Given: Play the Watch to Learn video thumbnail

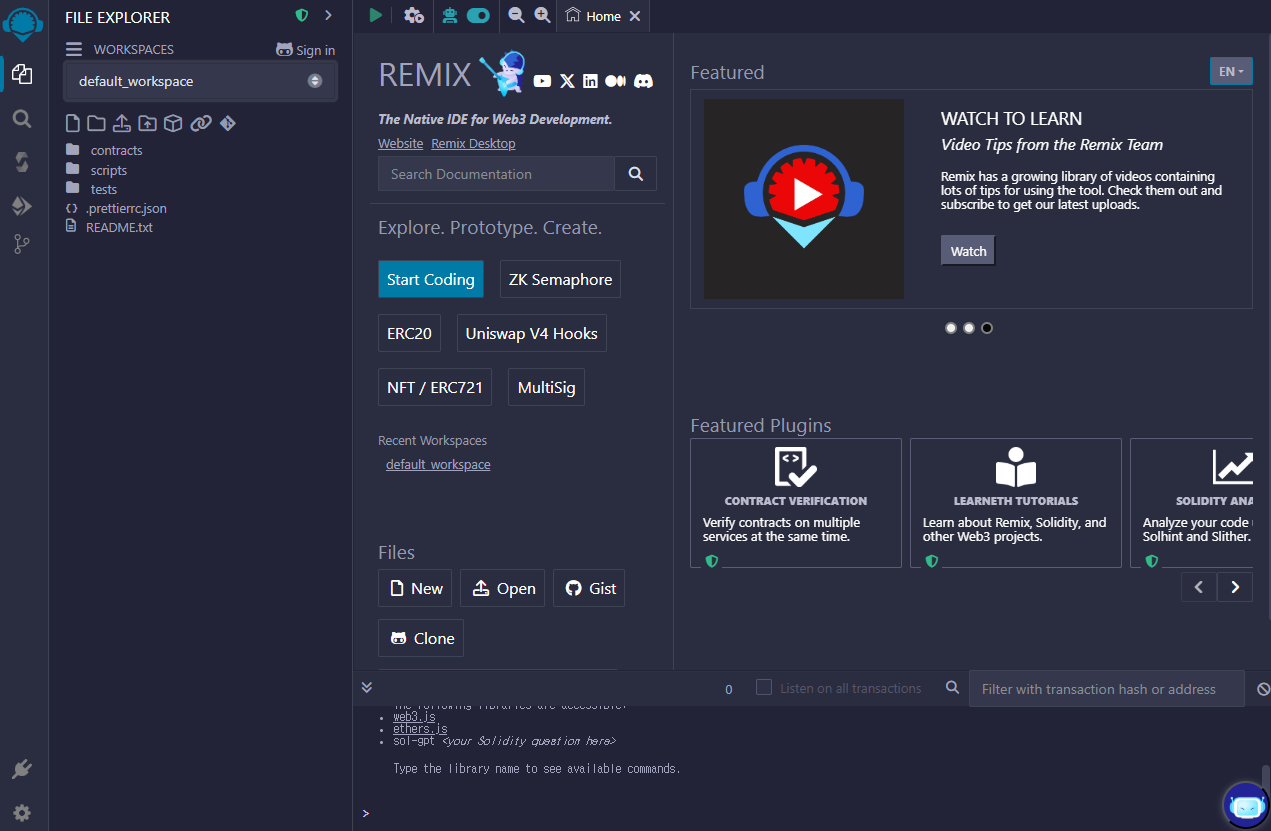Looking at the screenshot, I should [804, 198].
